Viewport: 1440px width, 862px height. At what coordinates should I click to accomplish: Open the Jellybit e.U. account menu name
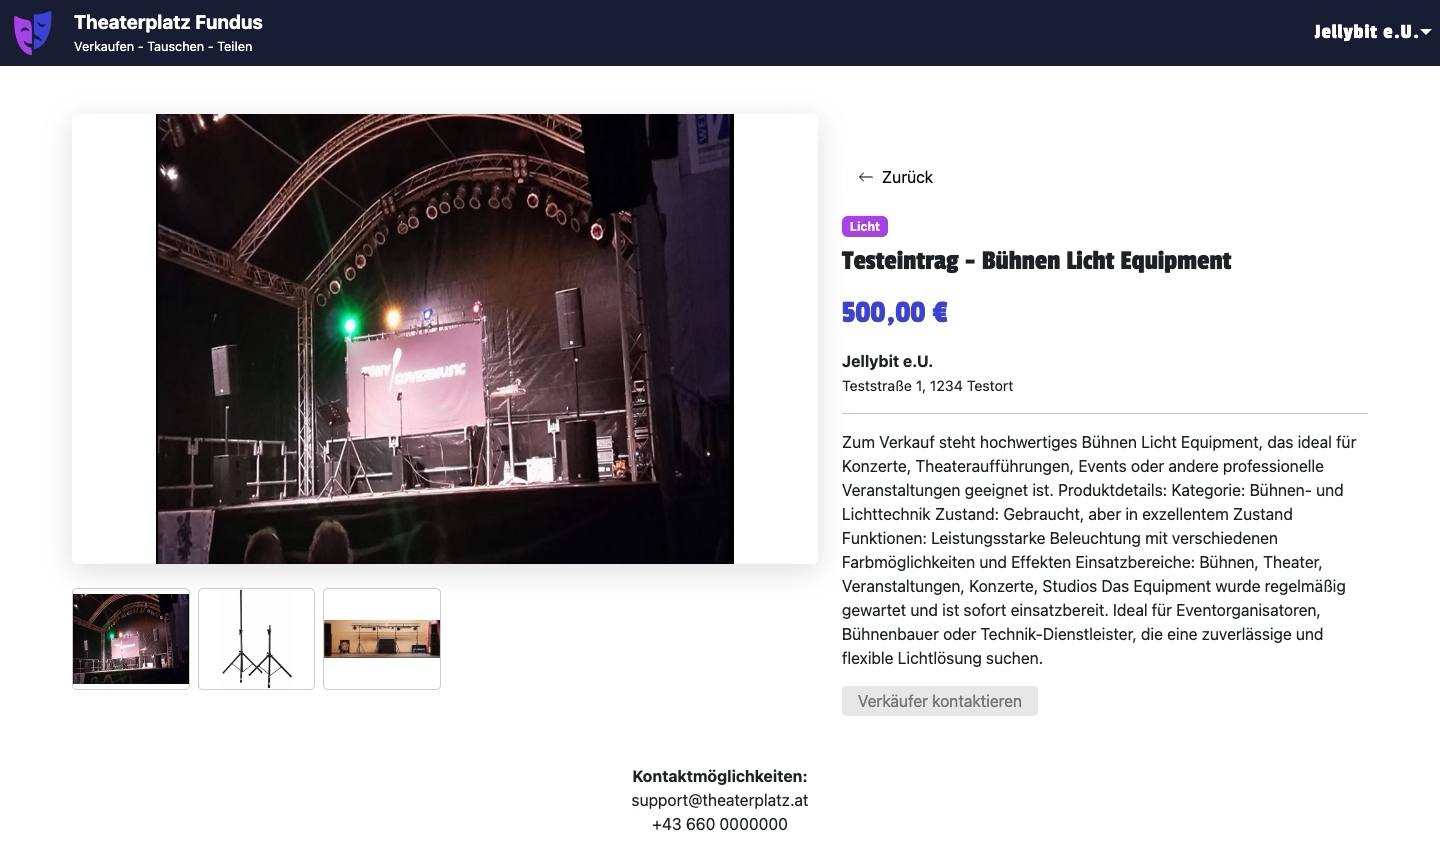1365,32
